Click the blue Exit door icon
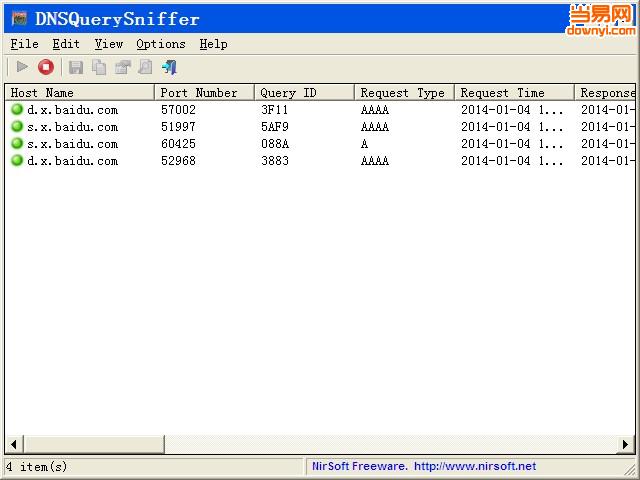Viewport: 640px width, 480px height. tap(169, 67)
